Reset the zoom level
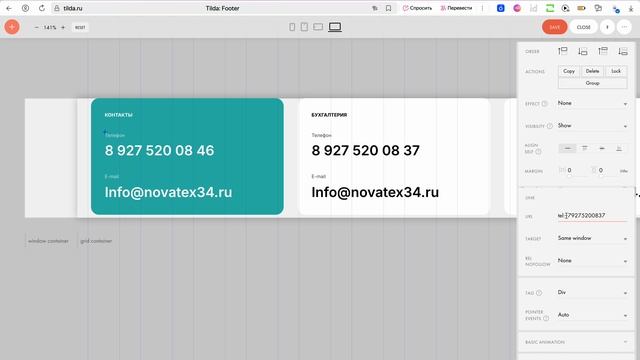The height and width of the screenshot is (360, 640). point(80,27)
